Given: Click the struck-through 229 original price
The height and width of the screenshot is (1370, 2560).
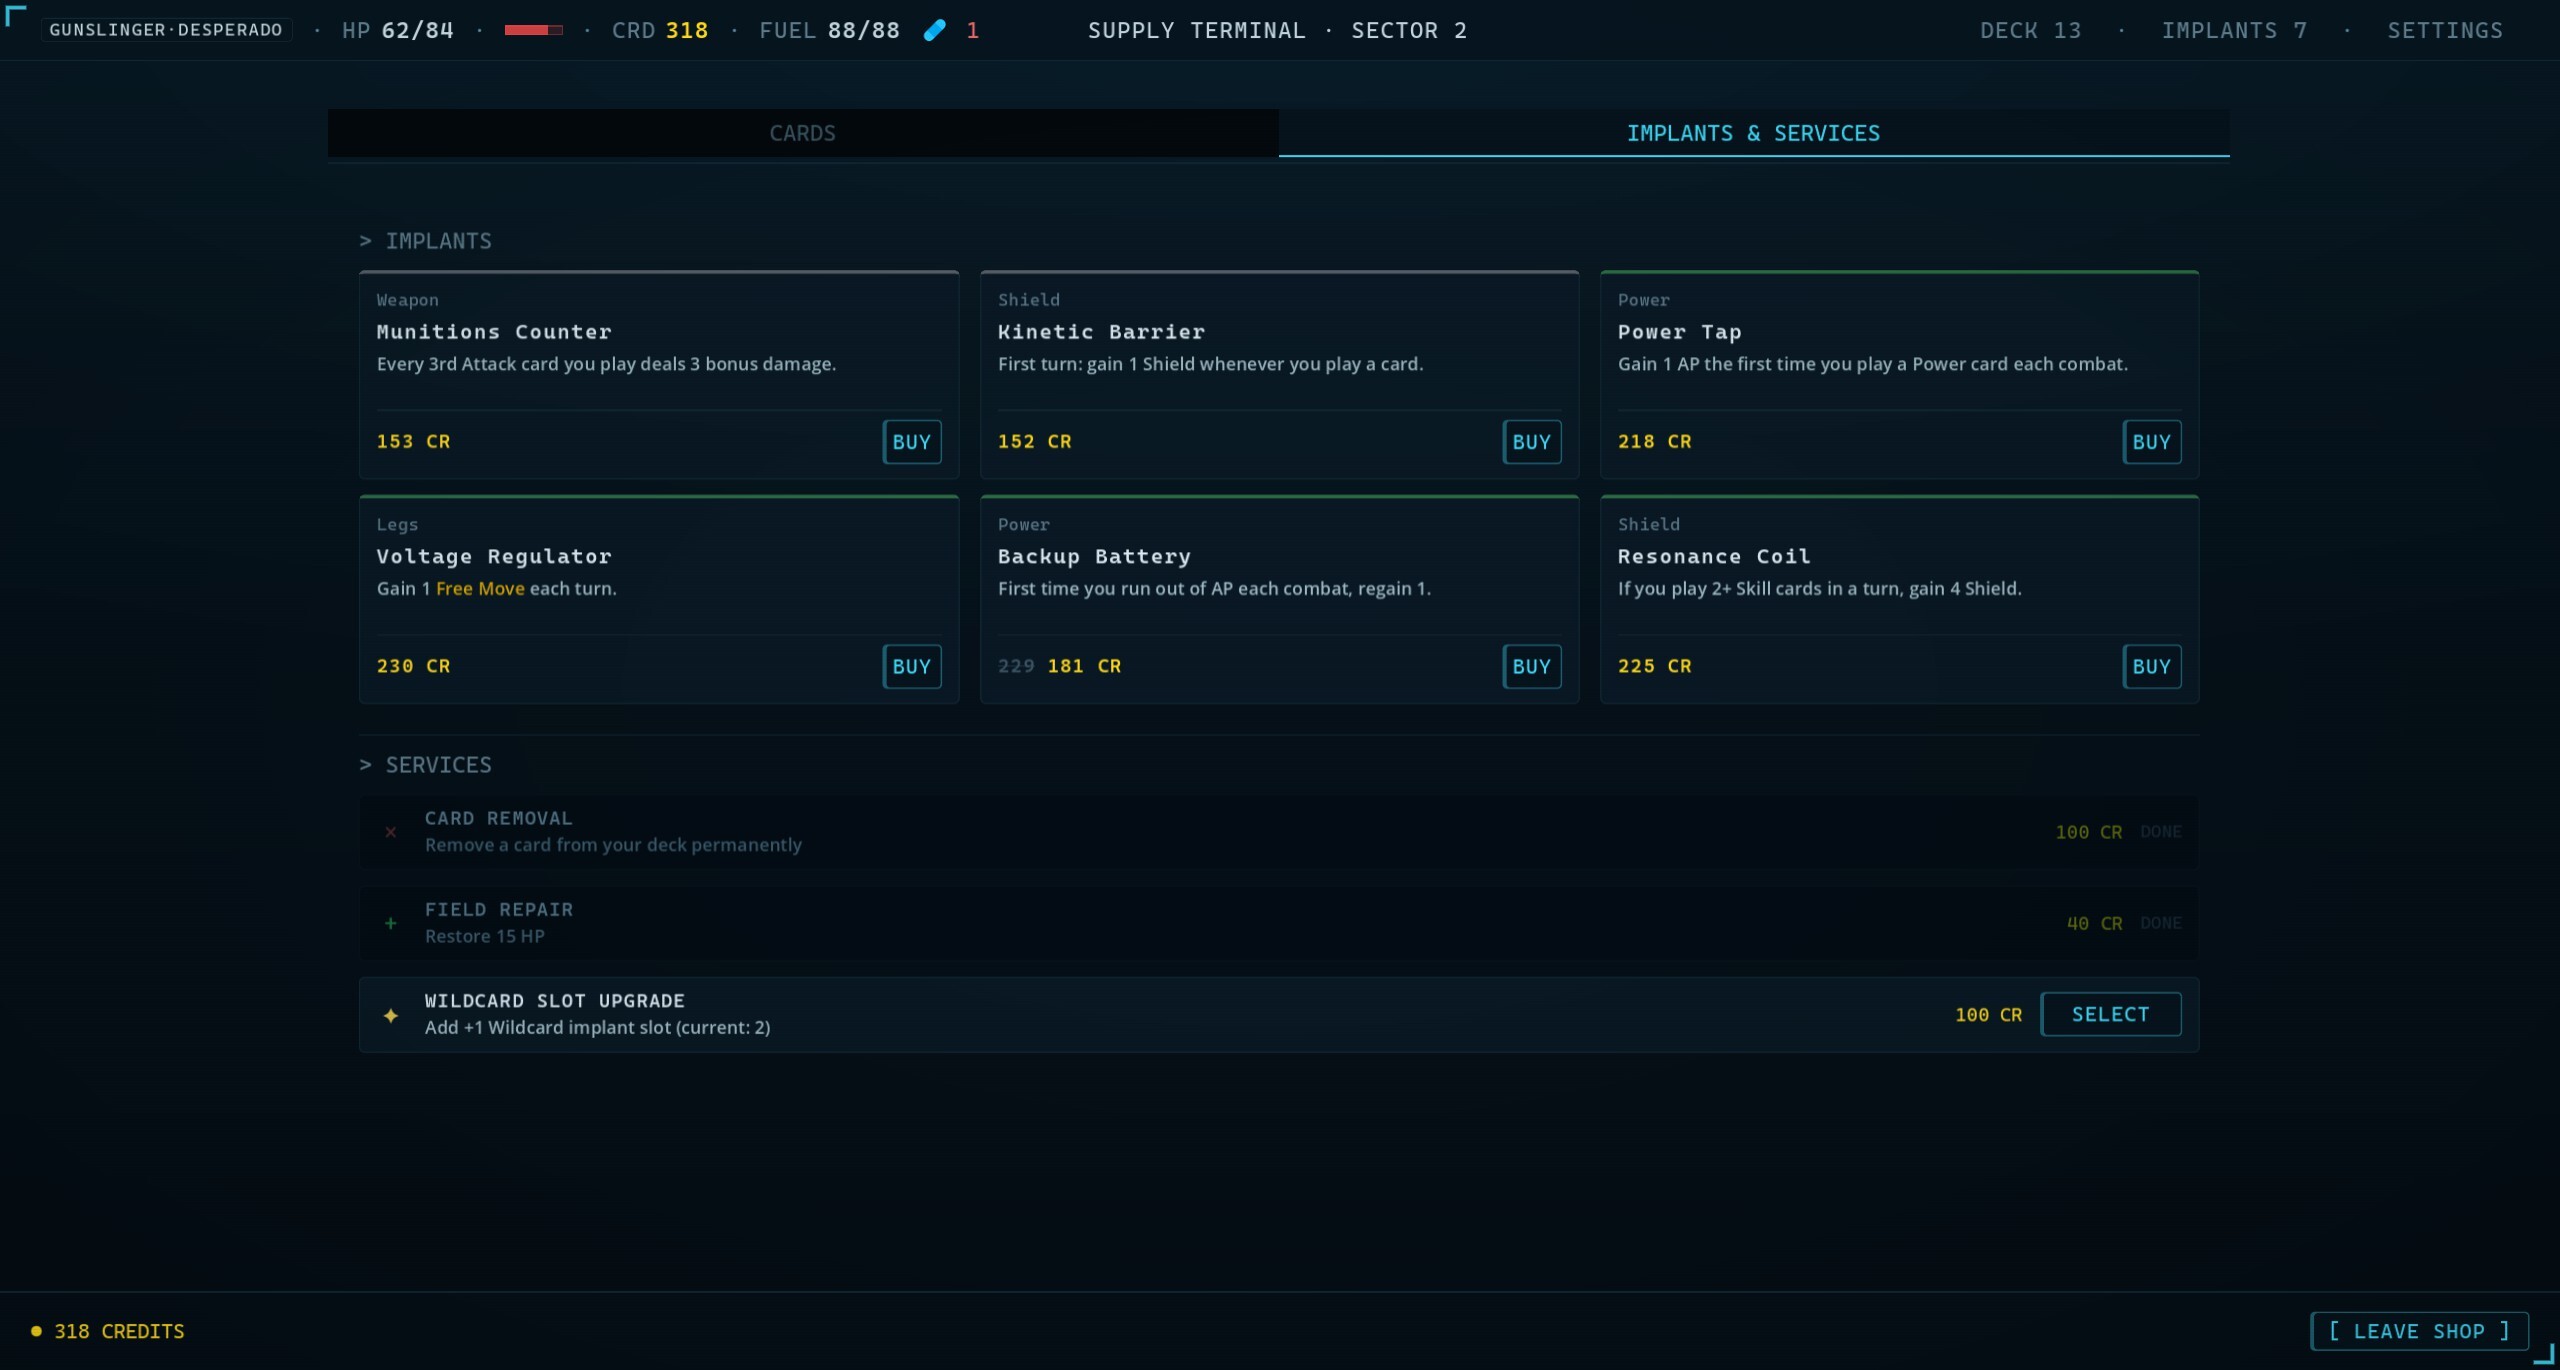Looking at the screenshot, I should (x=1016, y=666).
